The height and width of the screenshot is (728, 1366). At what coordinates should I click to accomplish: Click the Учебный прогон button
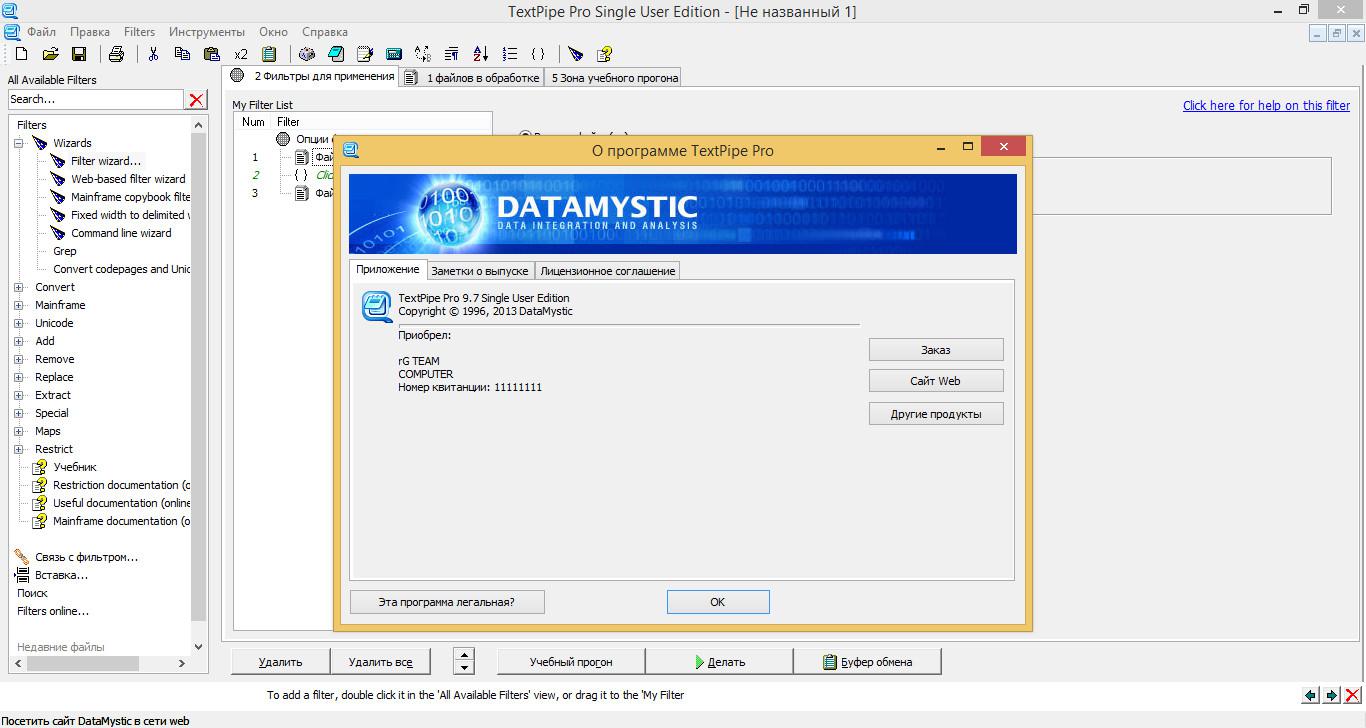click(571, 662)
